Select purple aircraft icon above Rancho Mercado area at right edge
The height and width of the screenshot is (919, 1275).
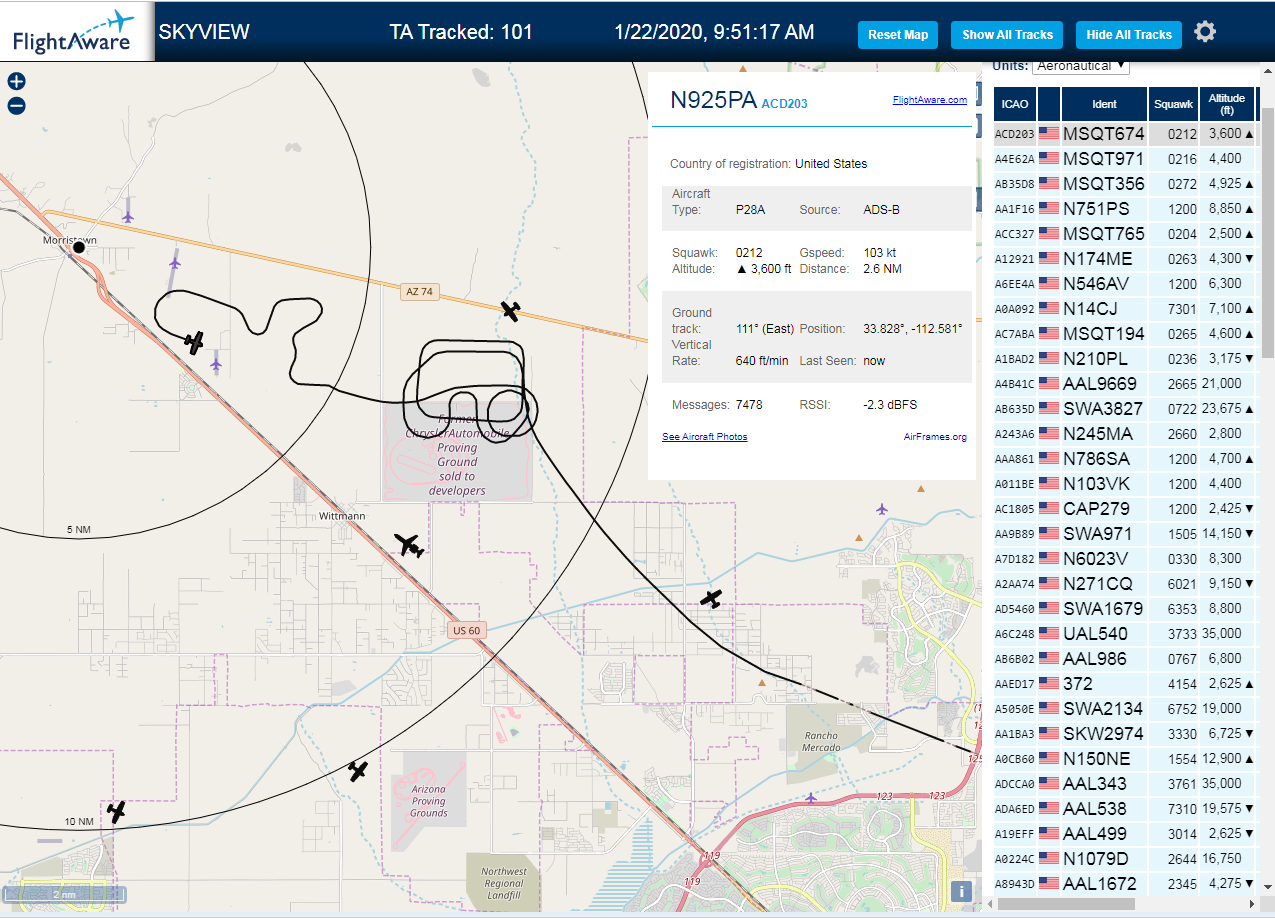[881, 509]
